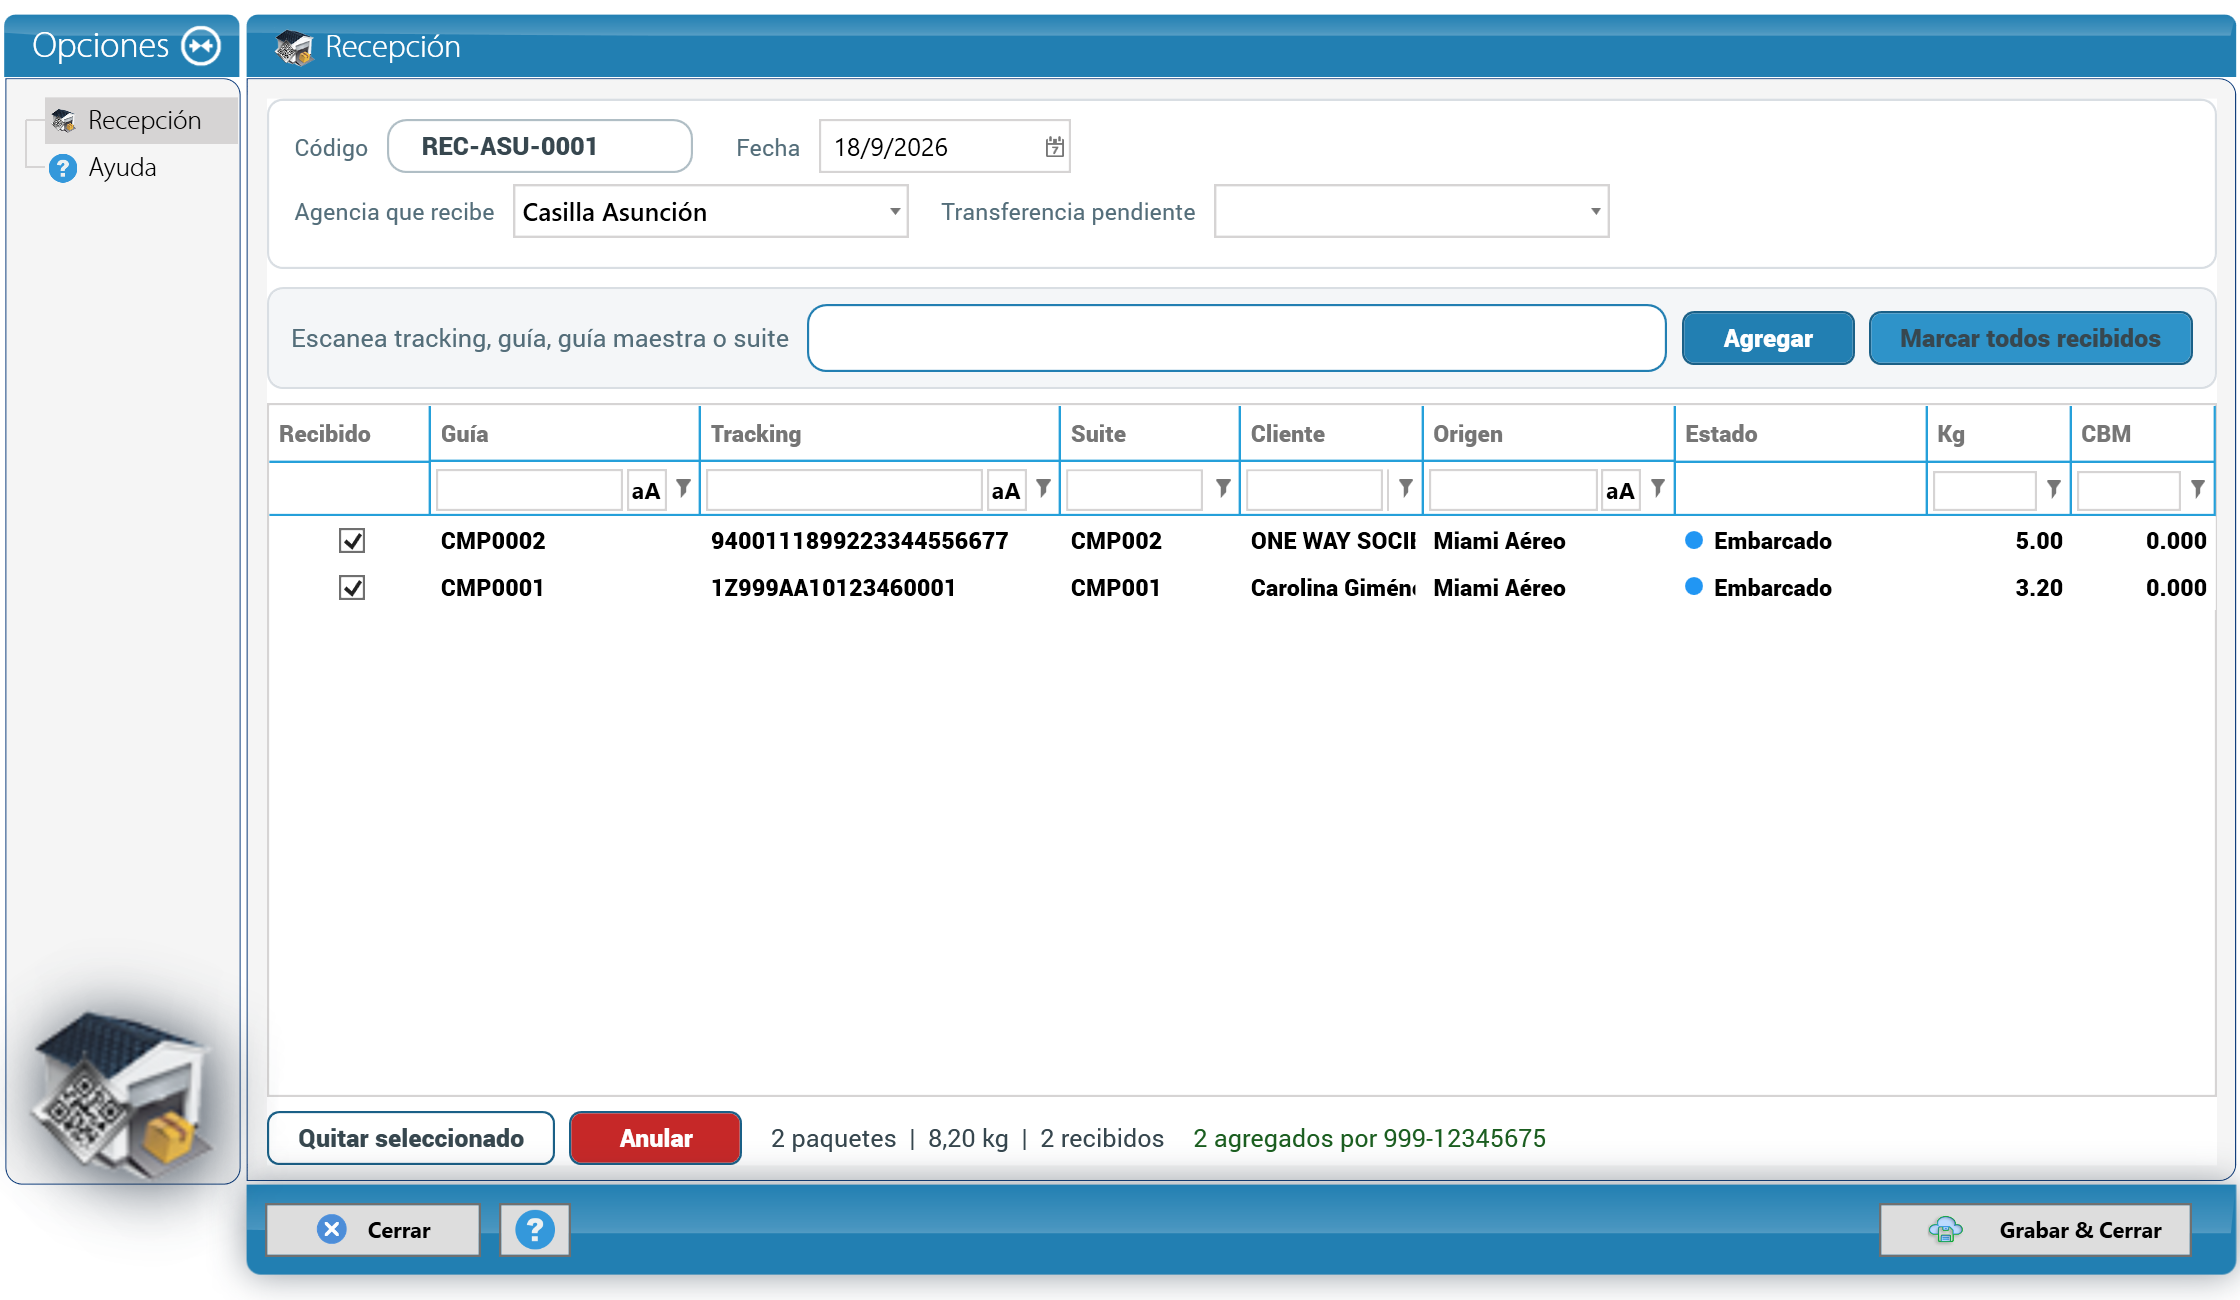Viewport: 2240px width, 1300px height.
Task: Click the Grabar & Cerrar button
Action: (x=2035, y=1230)
